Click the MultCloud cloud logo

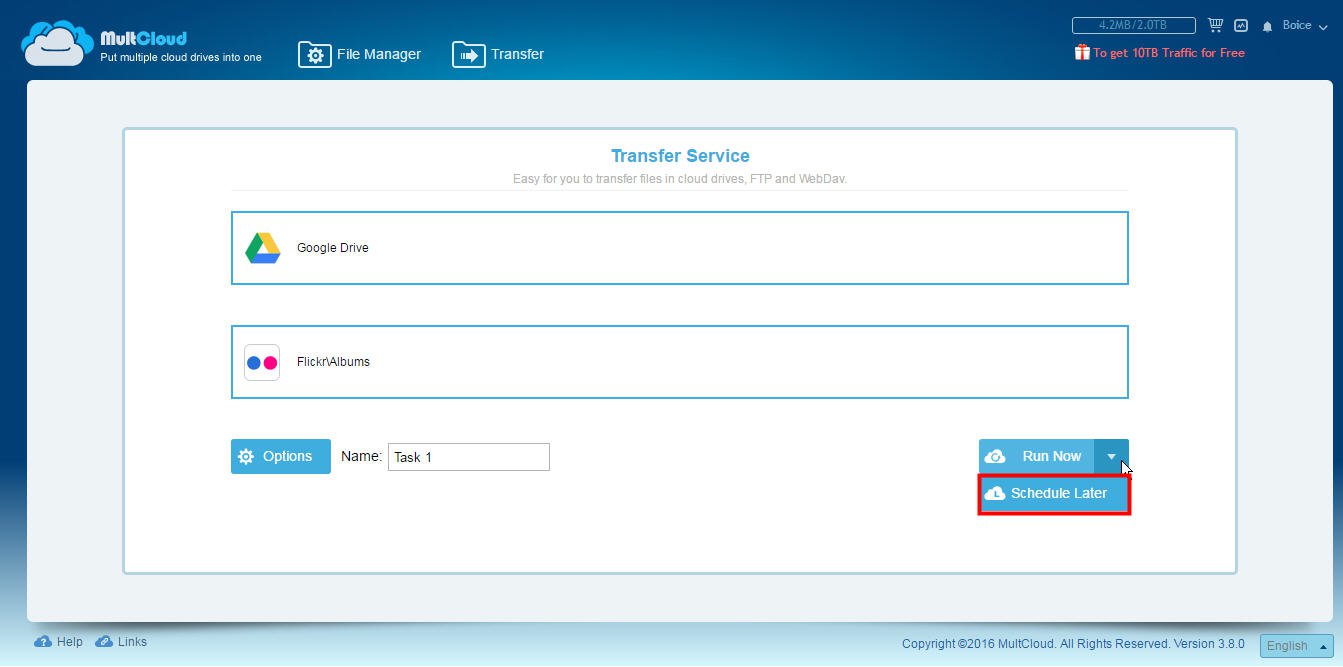click(x=57, y=43)
